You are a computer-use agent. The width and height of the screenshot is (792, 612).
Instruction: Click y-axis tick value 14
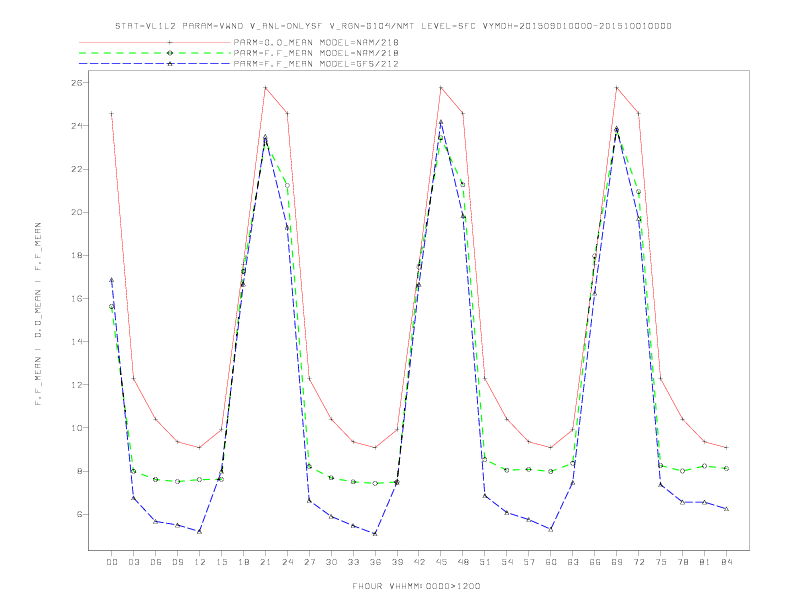point(76,341)
